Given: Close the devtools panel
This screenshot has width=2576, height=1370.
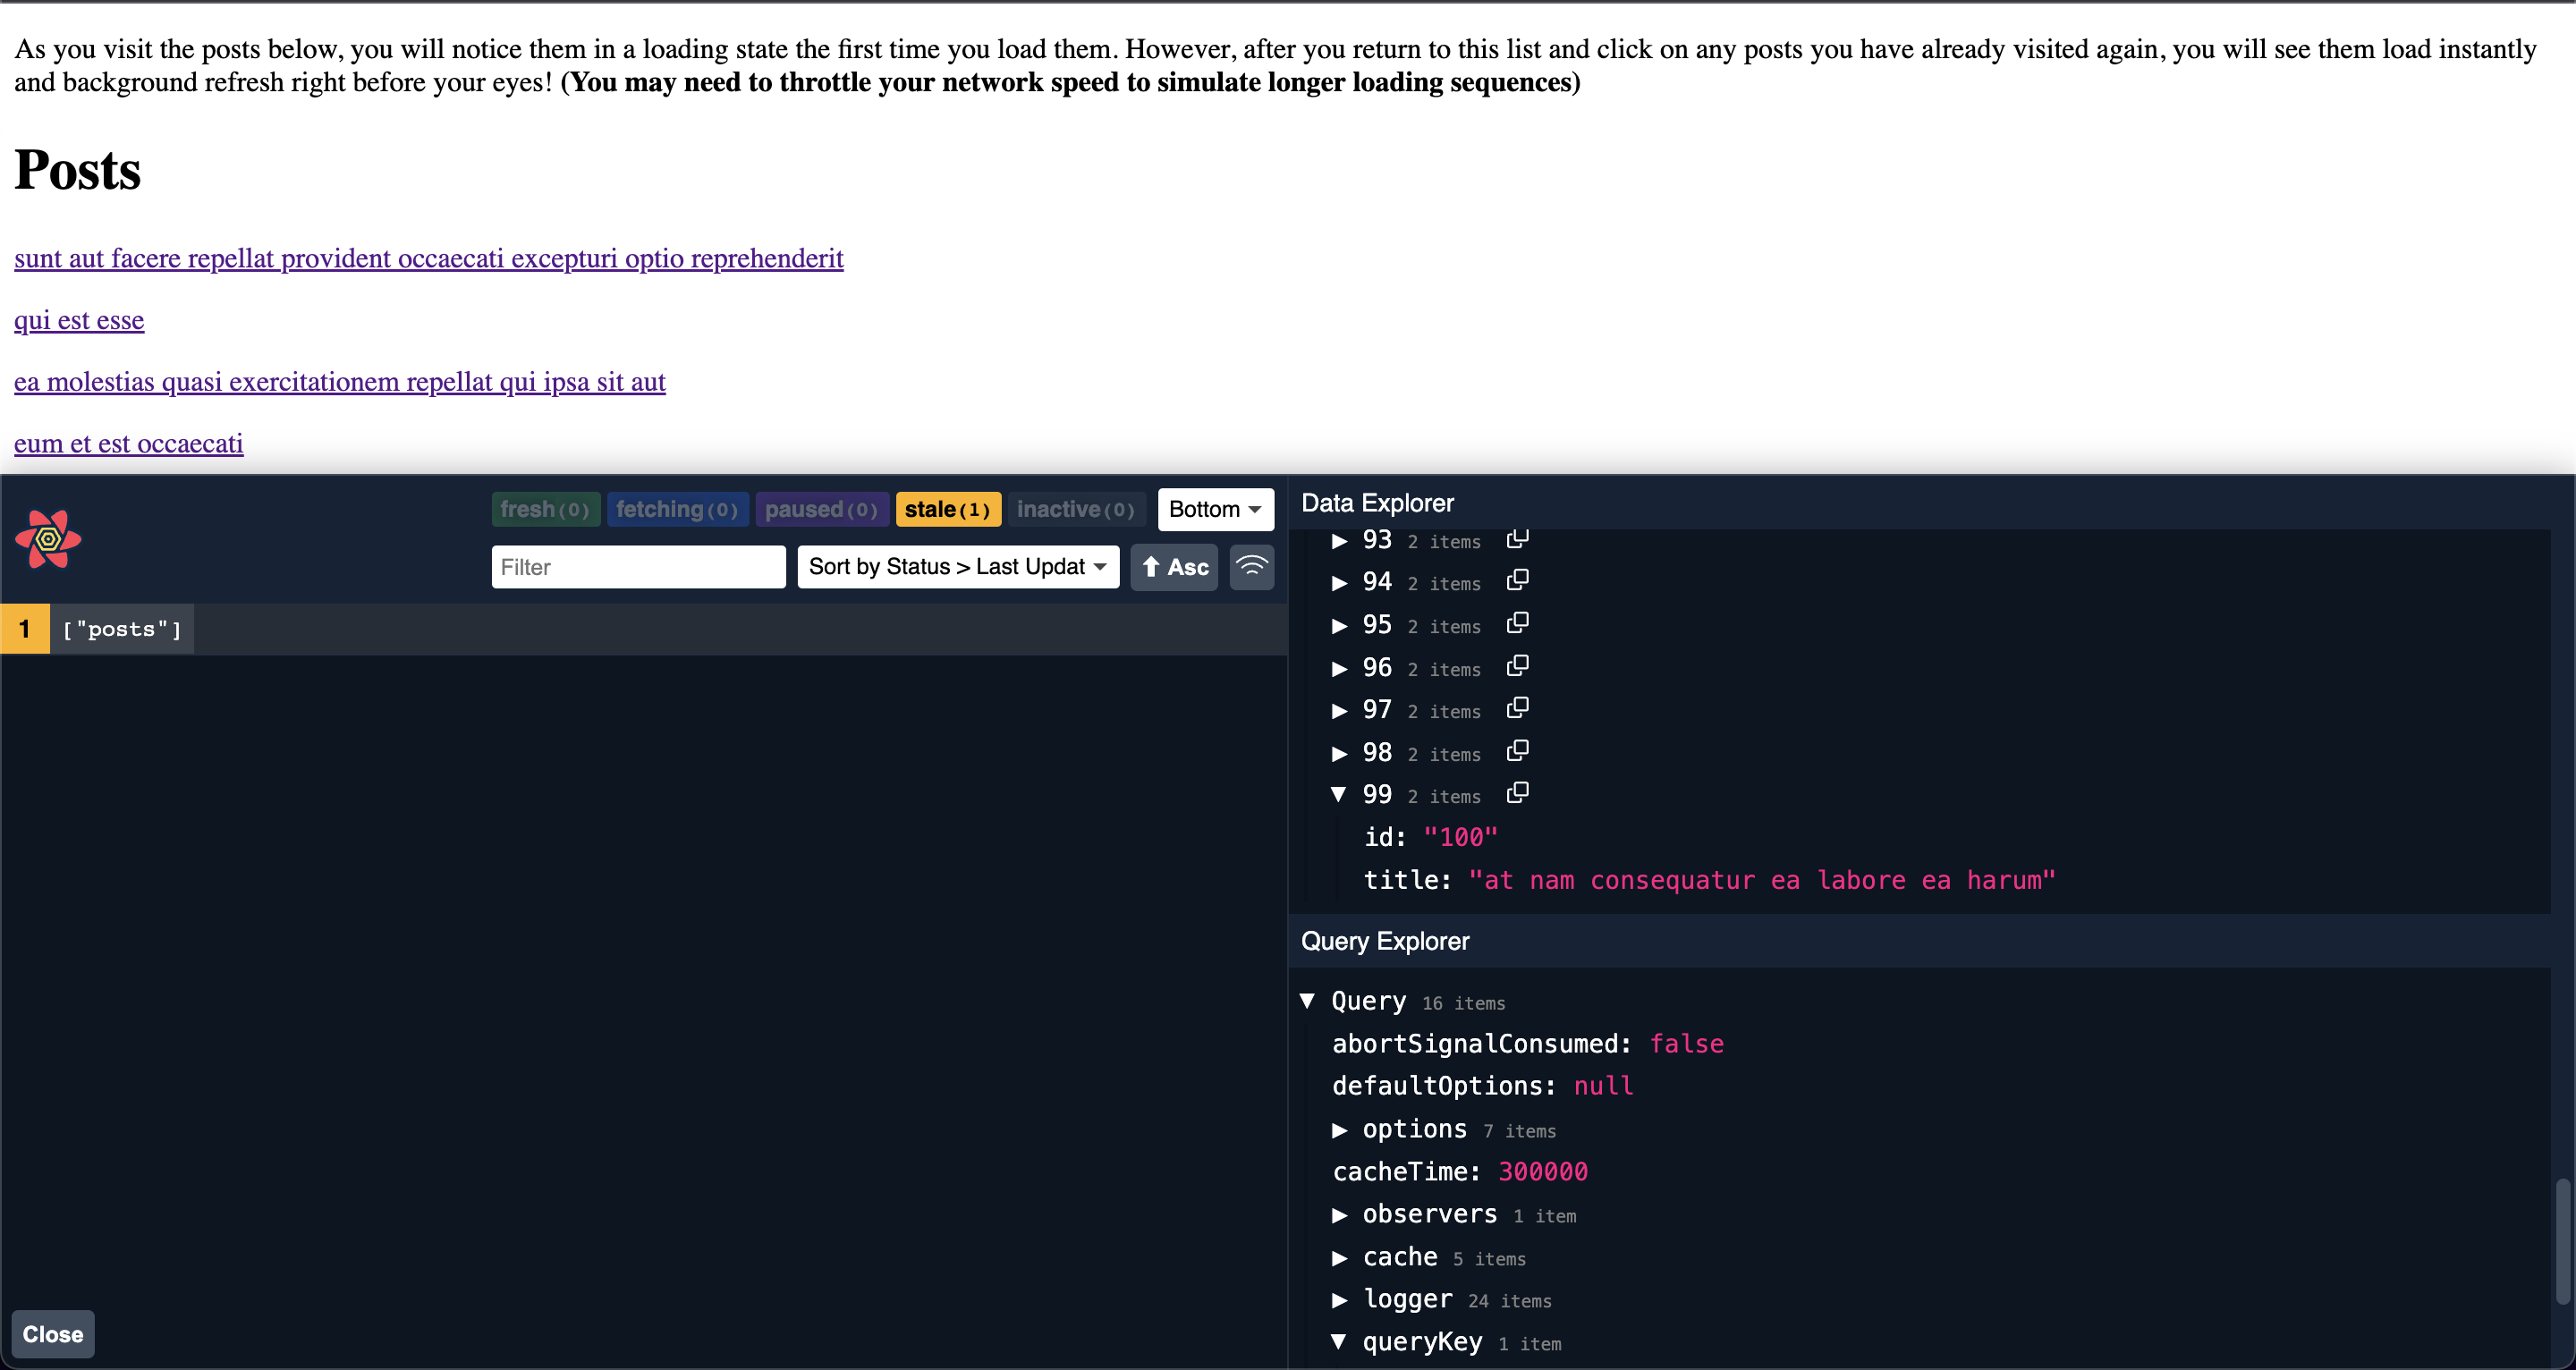Looking at the screenshot, I should pos(53,1334).
